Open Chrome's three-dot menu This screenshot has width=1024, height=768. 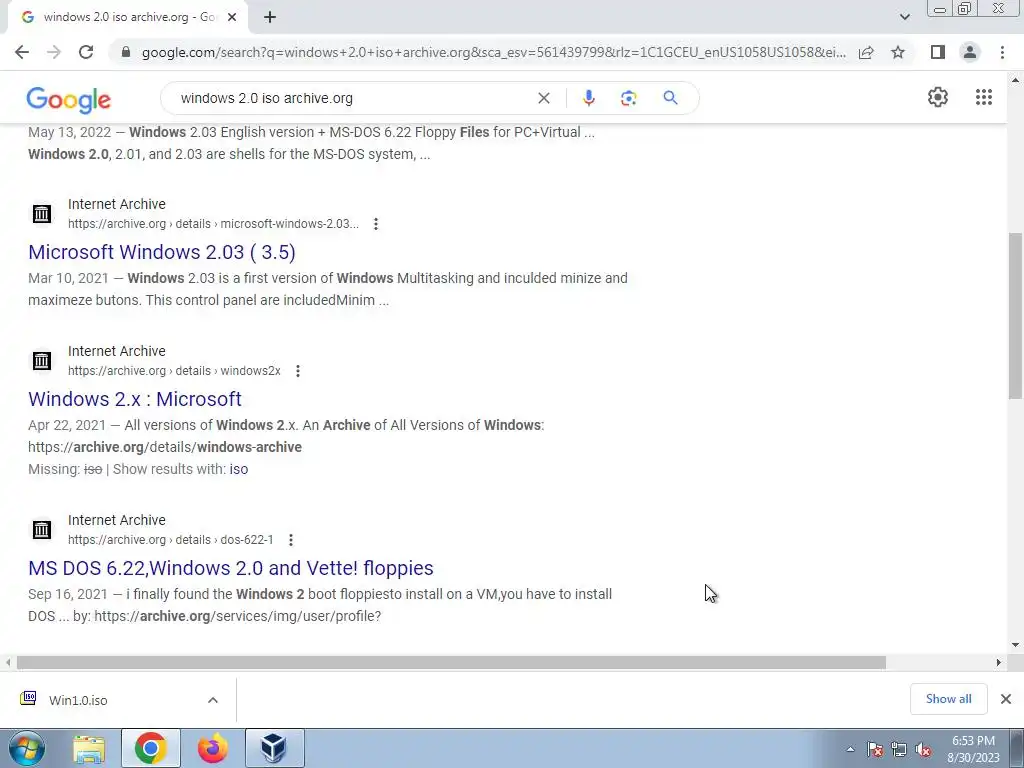click(x=1002, y=52)
